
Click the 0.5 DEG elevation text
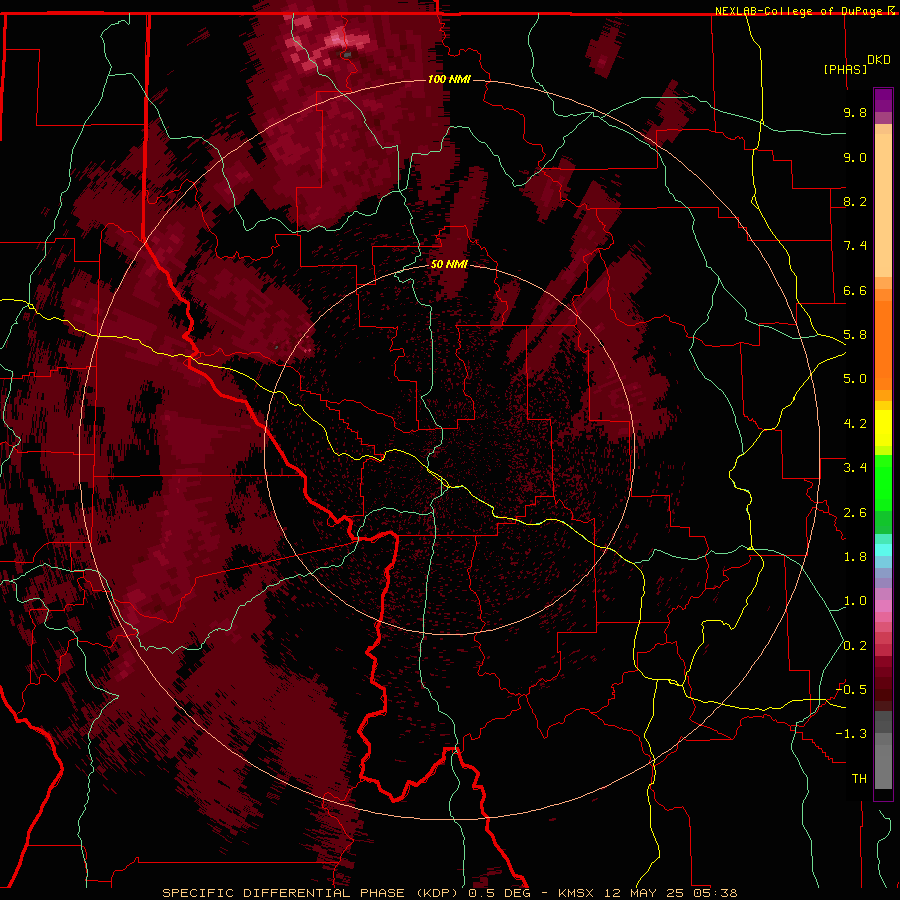tap(500, 893)
